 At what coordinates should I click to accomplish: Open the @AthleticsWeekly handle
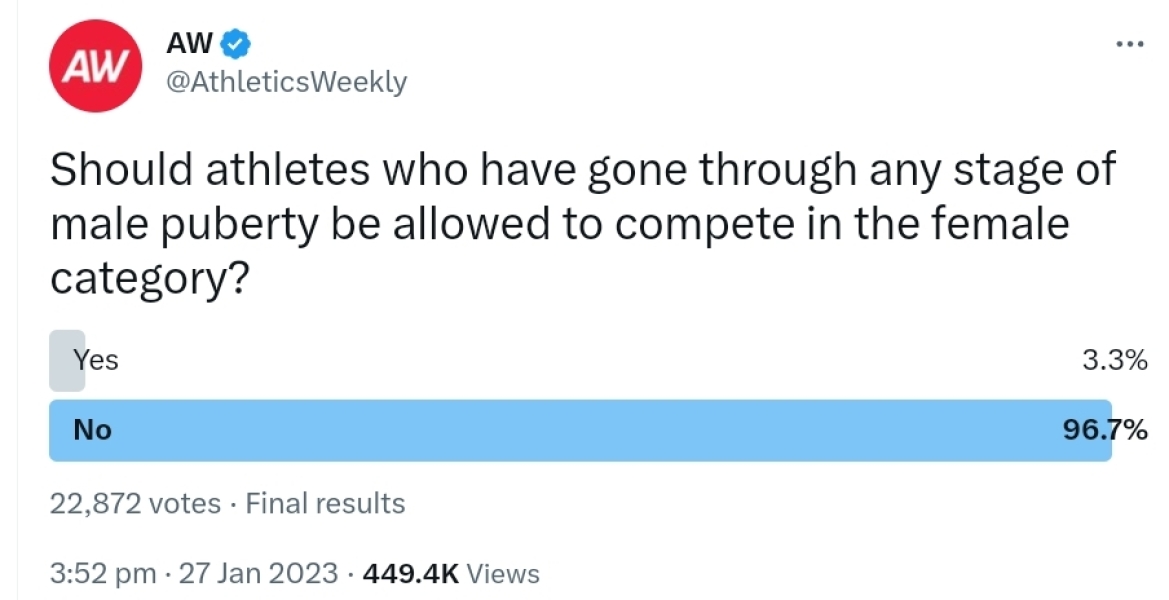289,82
